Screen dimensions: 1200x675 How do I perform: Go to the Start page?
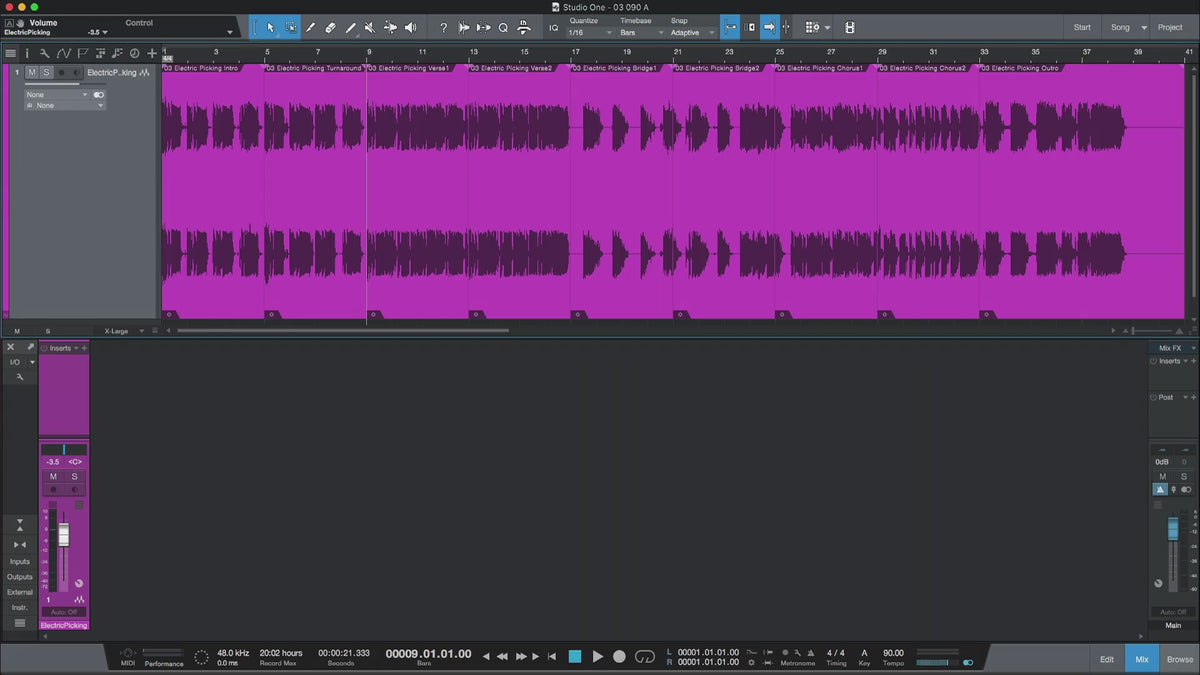click(1082, 27)
